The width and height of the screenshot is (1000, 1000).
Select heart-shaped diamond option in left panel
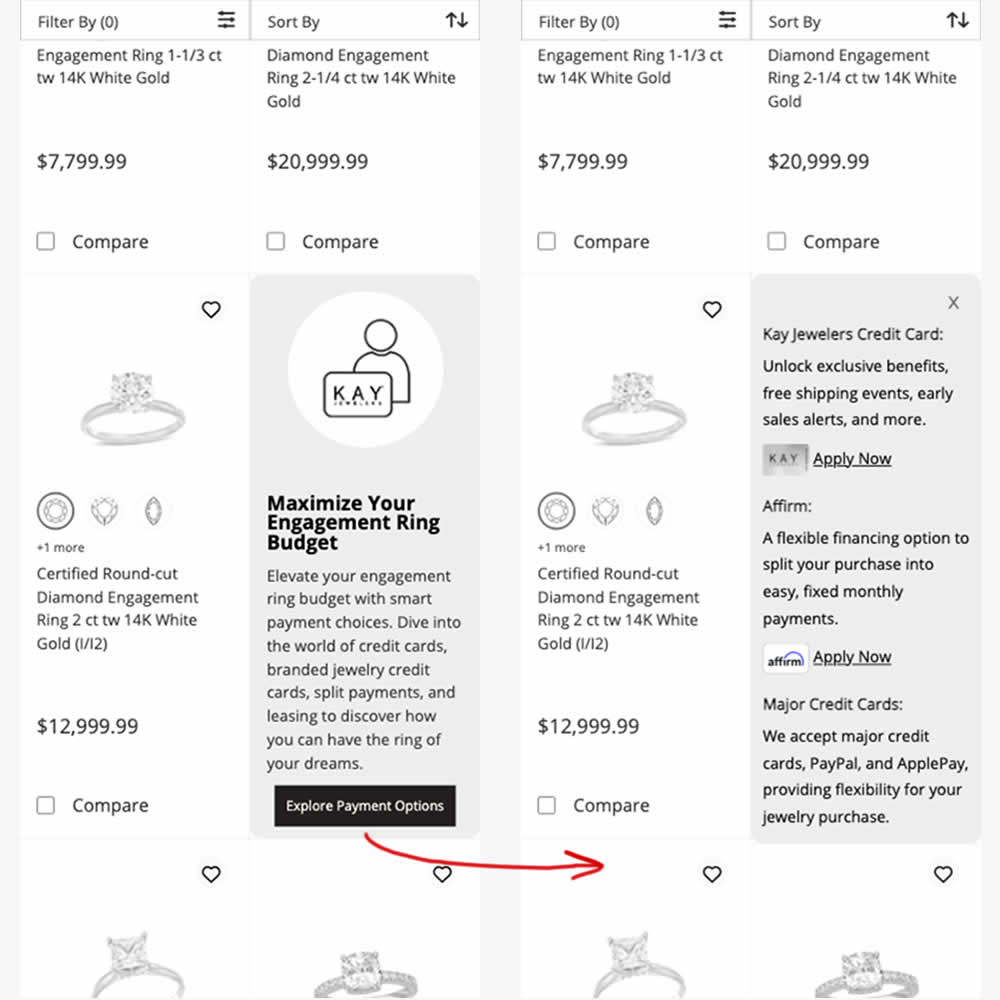(105, 511)
